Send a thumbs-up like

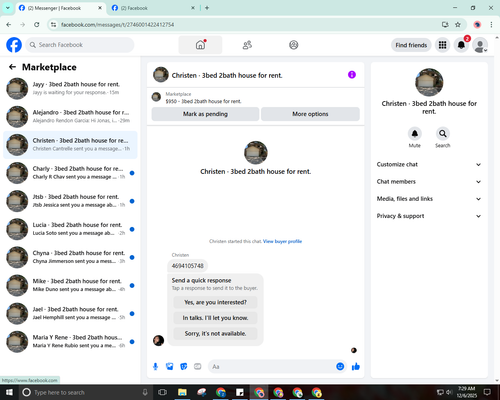pyautogui.click(x=356, y=367)
